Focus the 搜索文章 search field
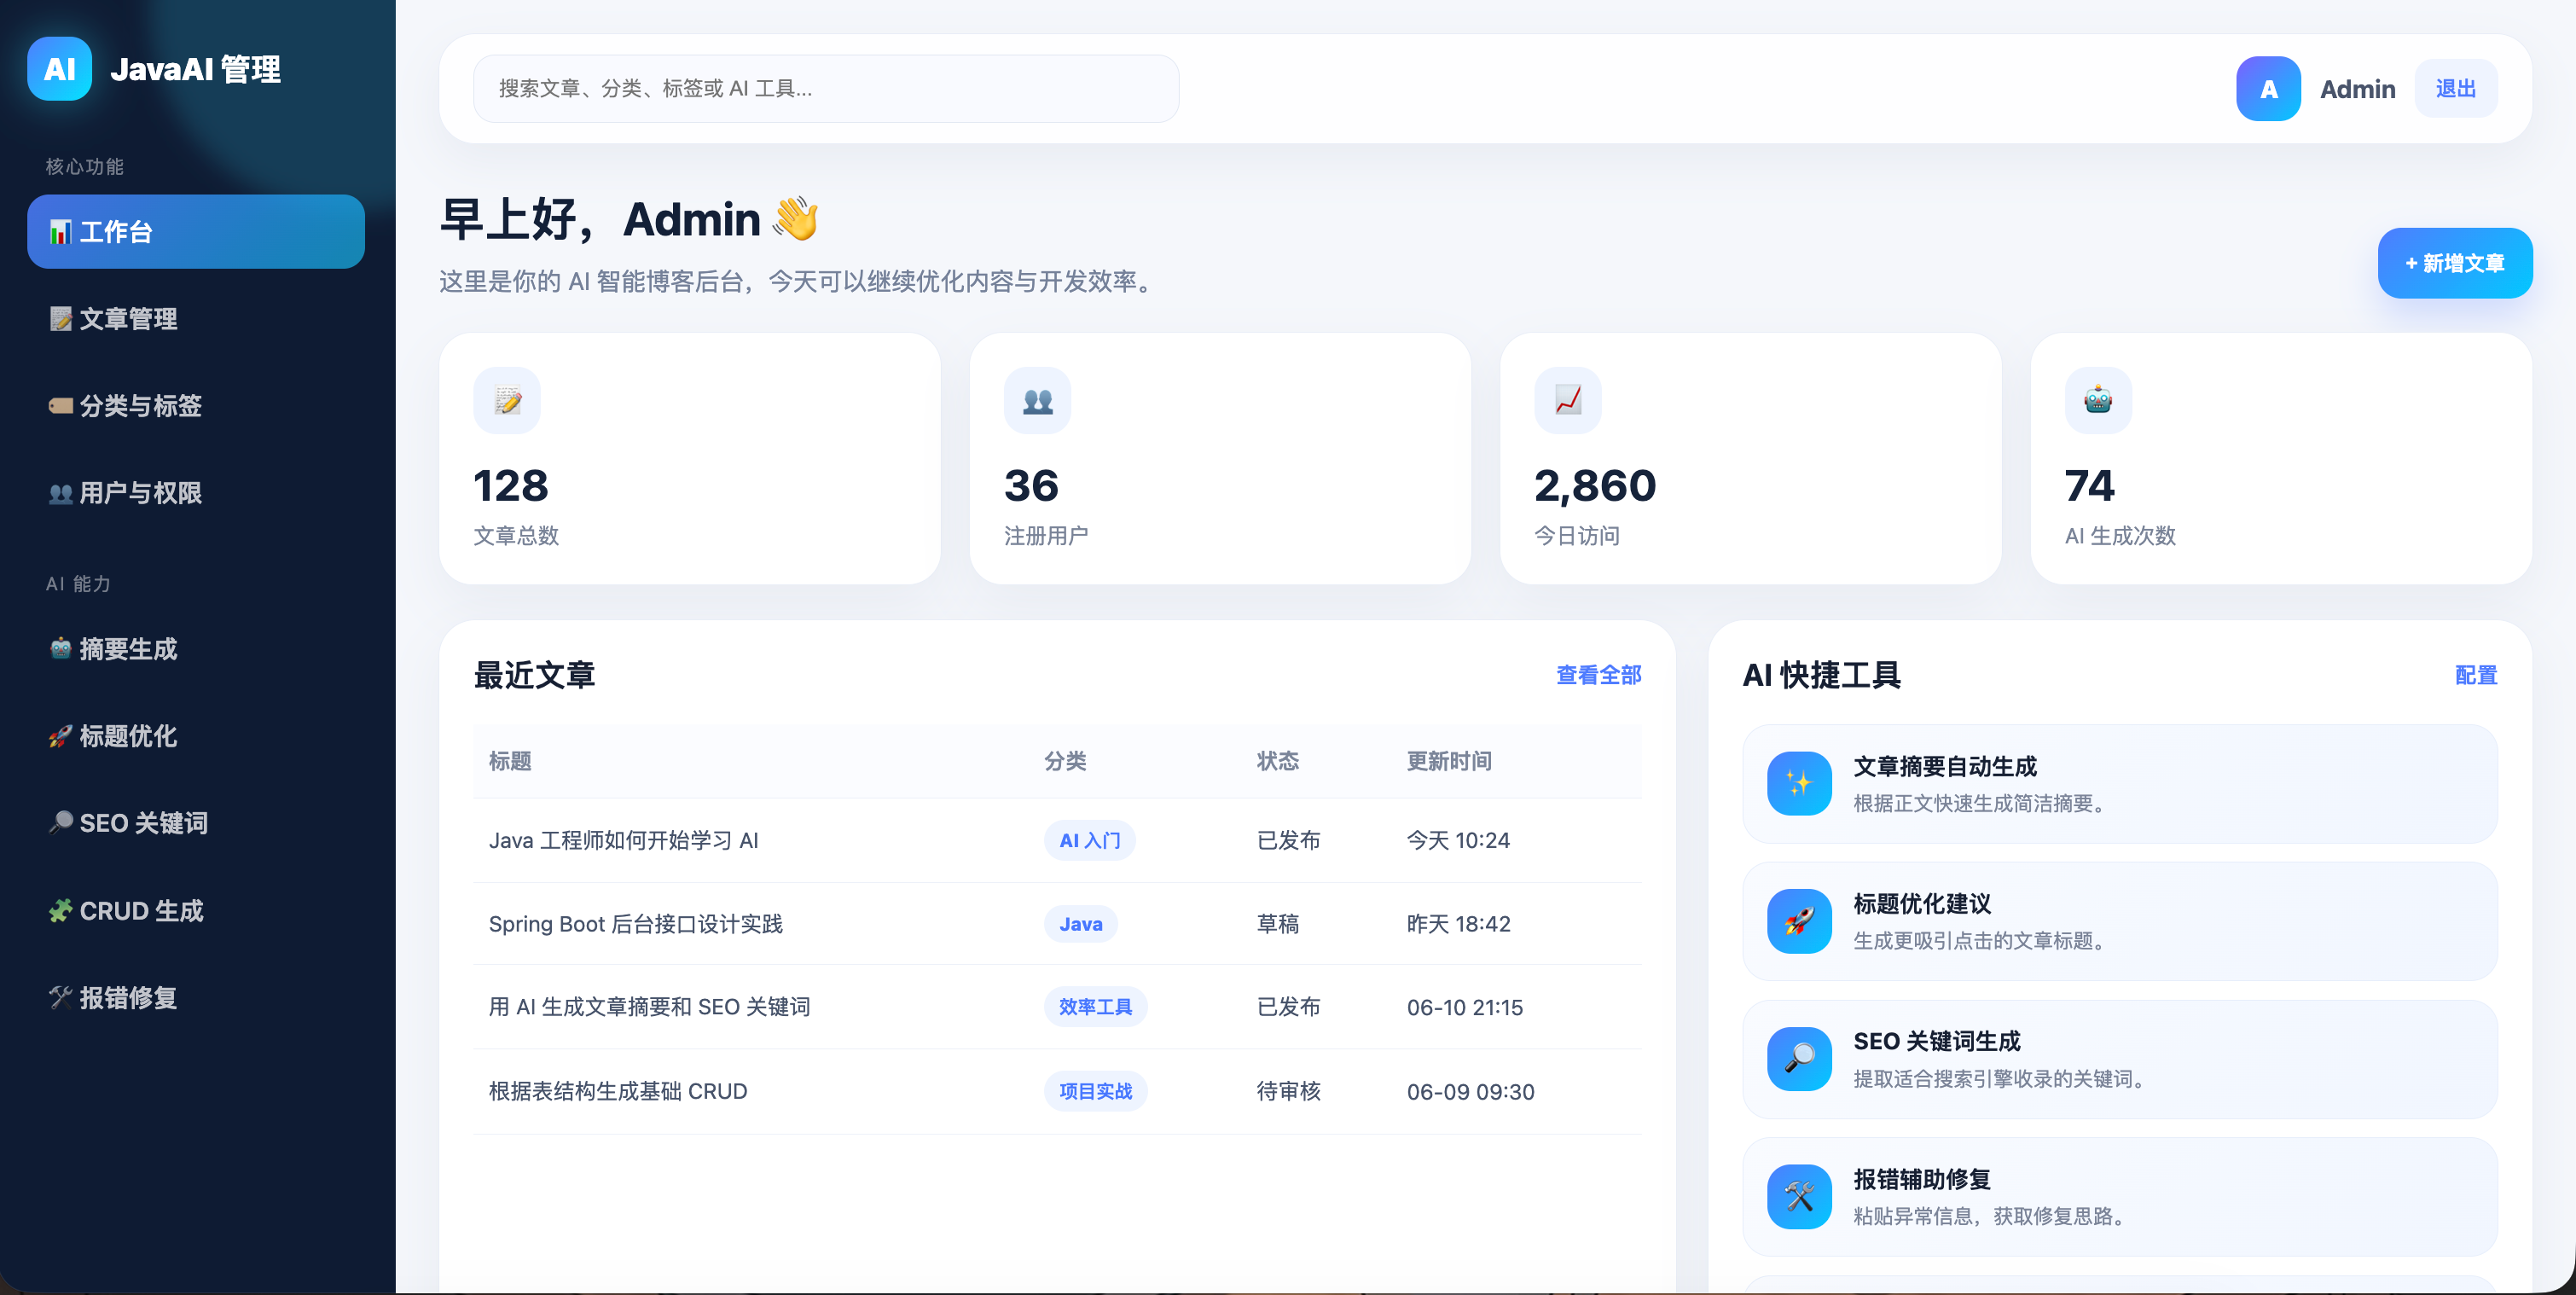Viewport: 2576px width, 1295px height. click(826, 89)
